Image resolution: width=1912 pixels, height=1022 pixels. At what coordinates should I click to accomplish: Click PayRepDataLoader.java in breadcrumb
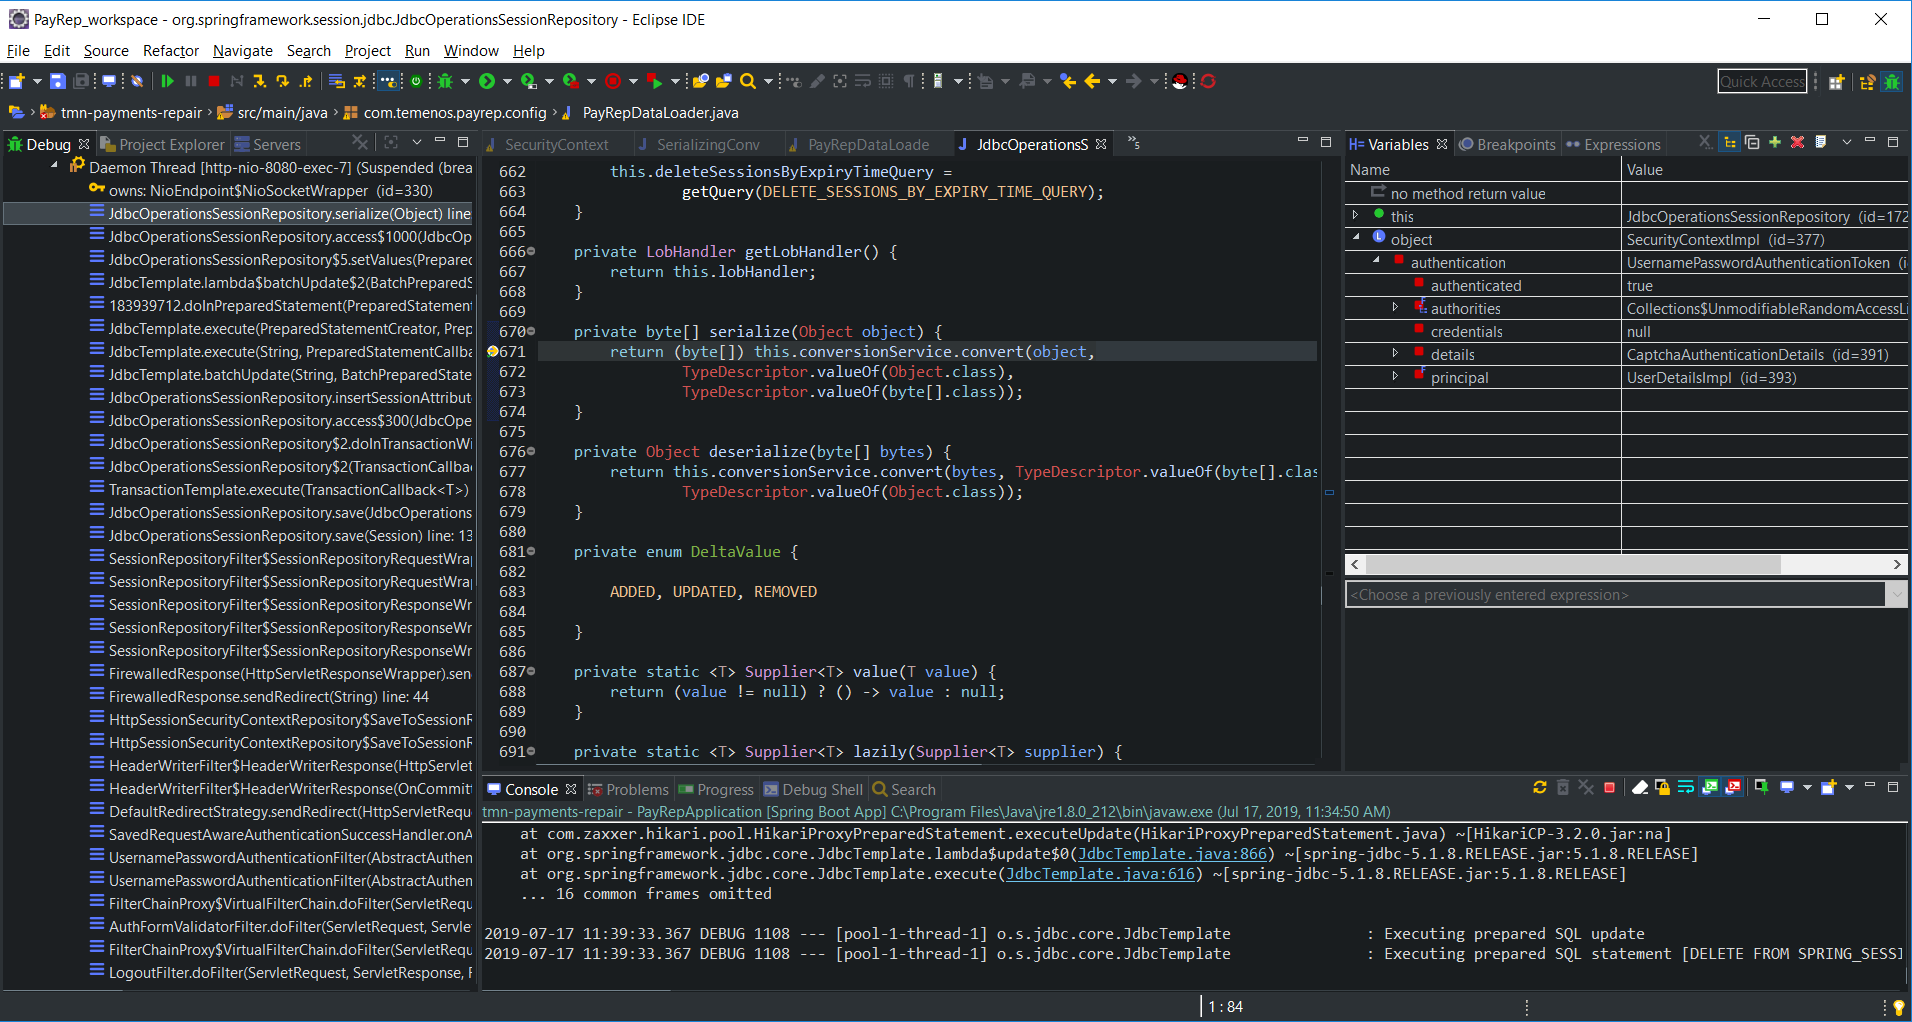(660, 113)
